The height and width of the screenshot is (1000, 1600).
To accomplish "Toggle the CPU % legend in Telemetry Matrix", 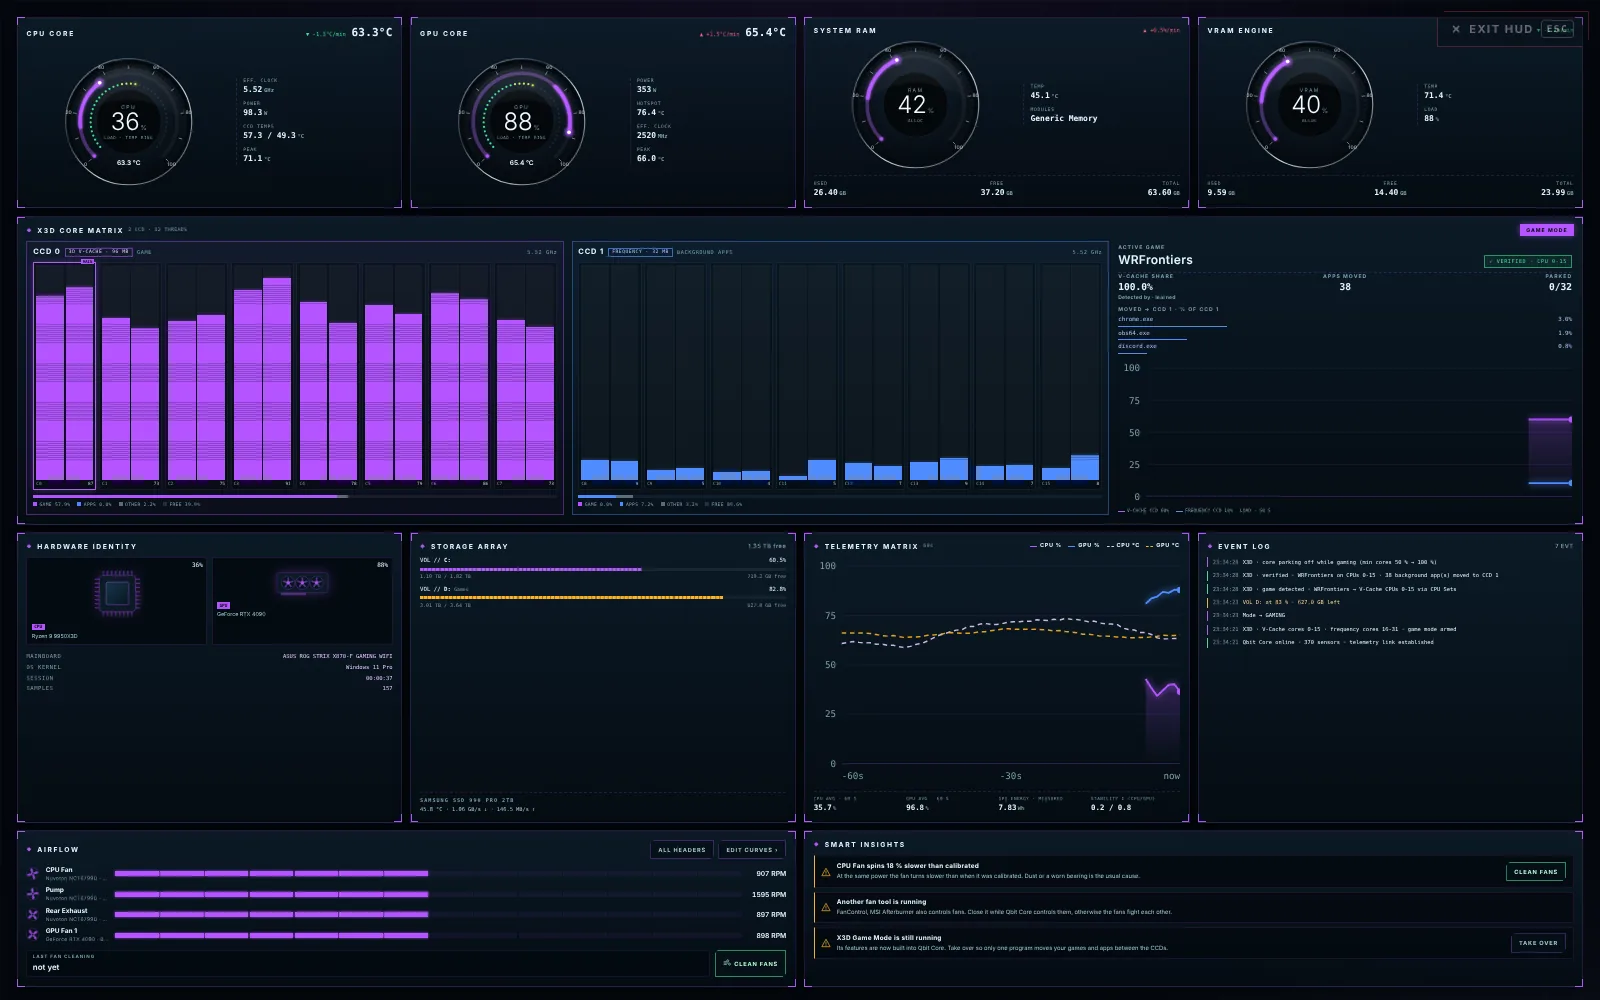I will [1045, 545].
